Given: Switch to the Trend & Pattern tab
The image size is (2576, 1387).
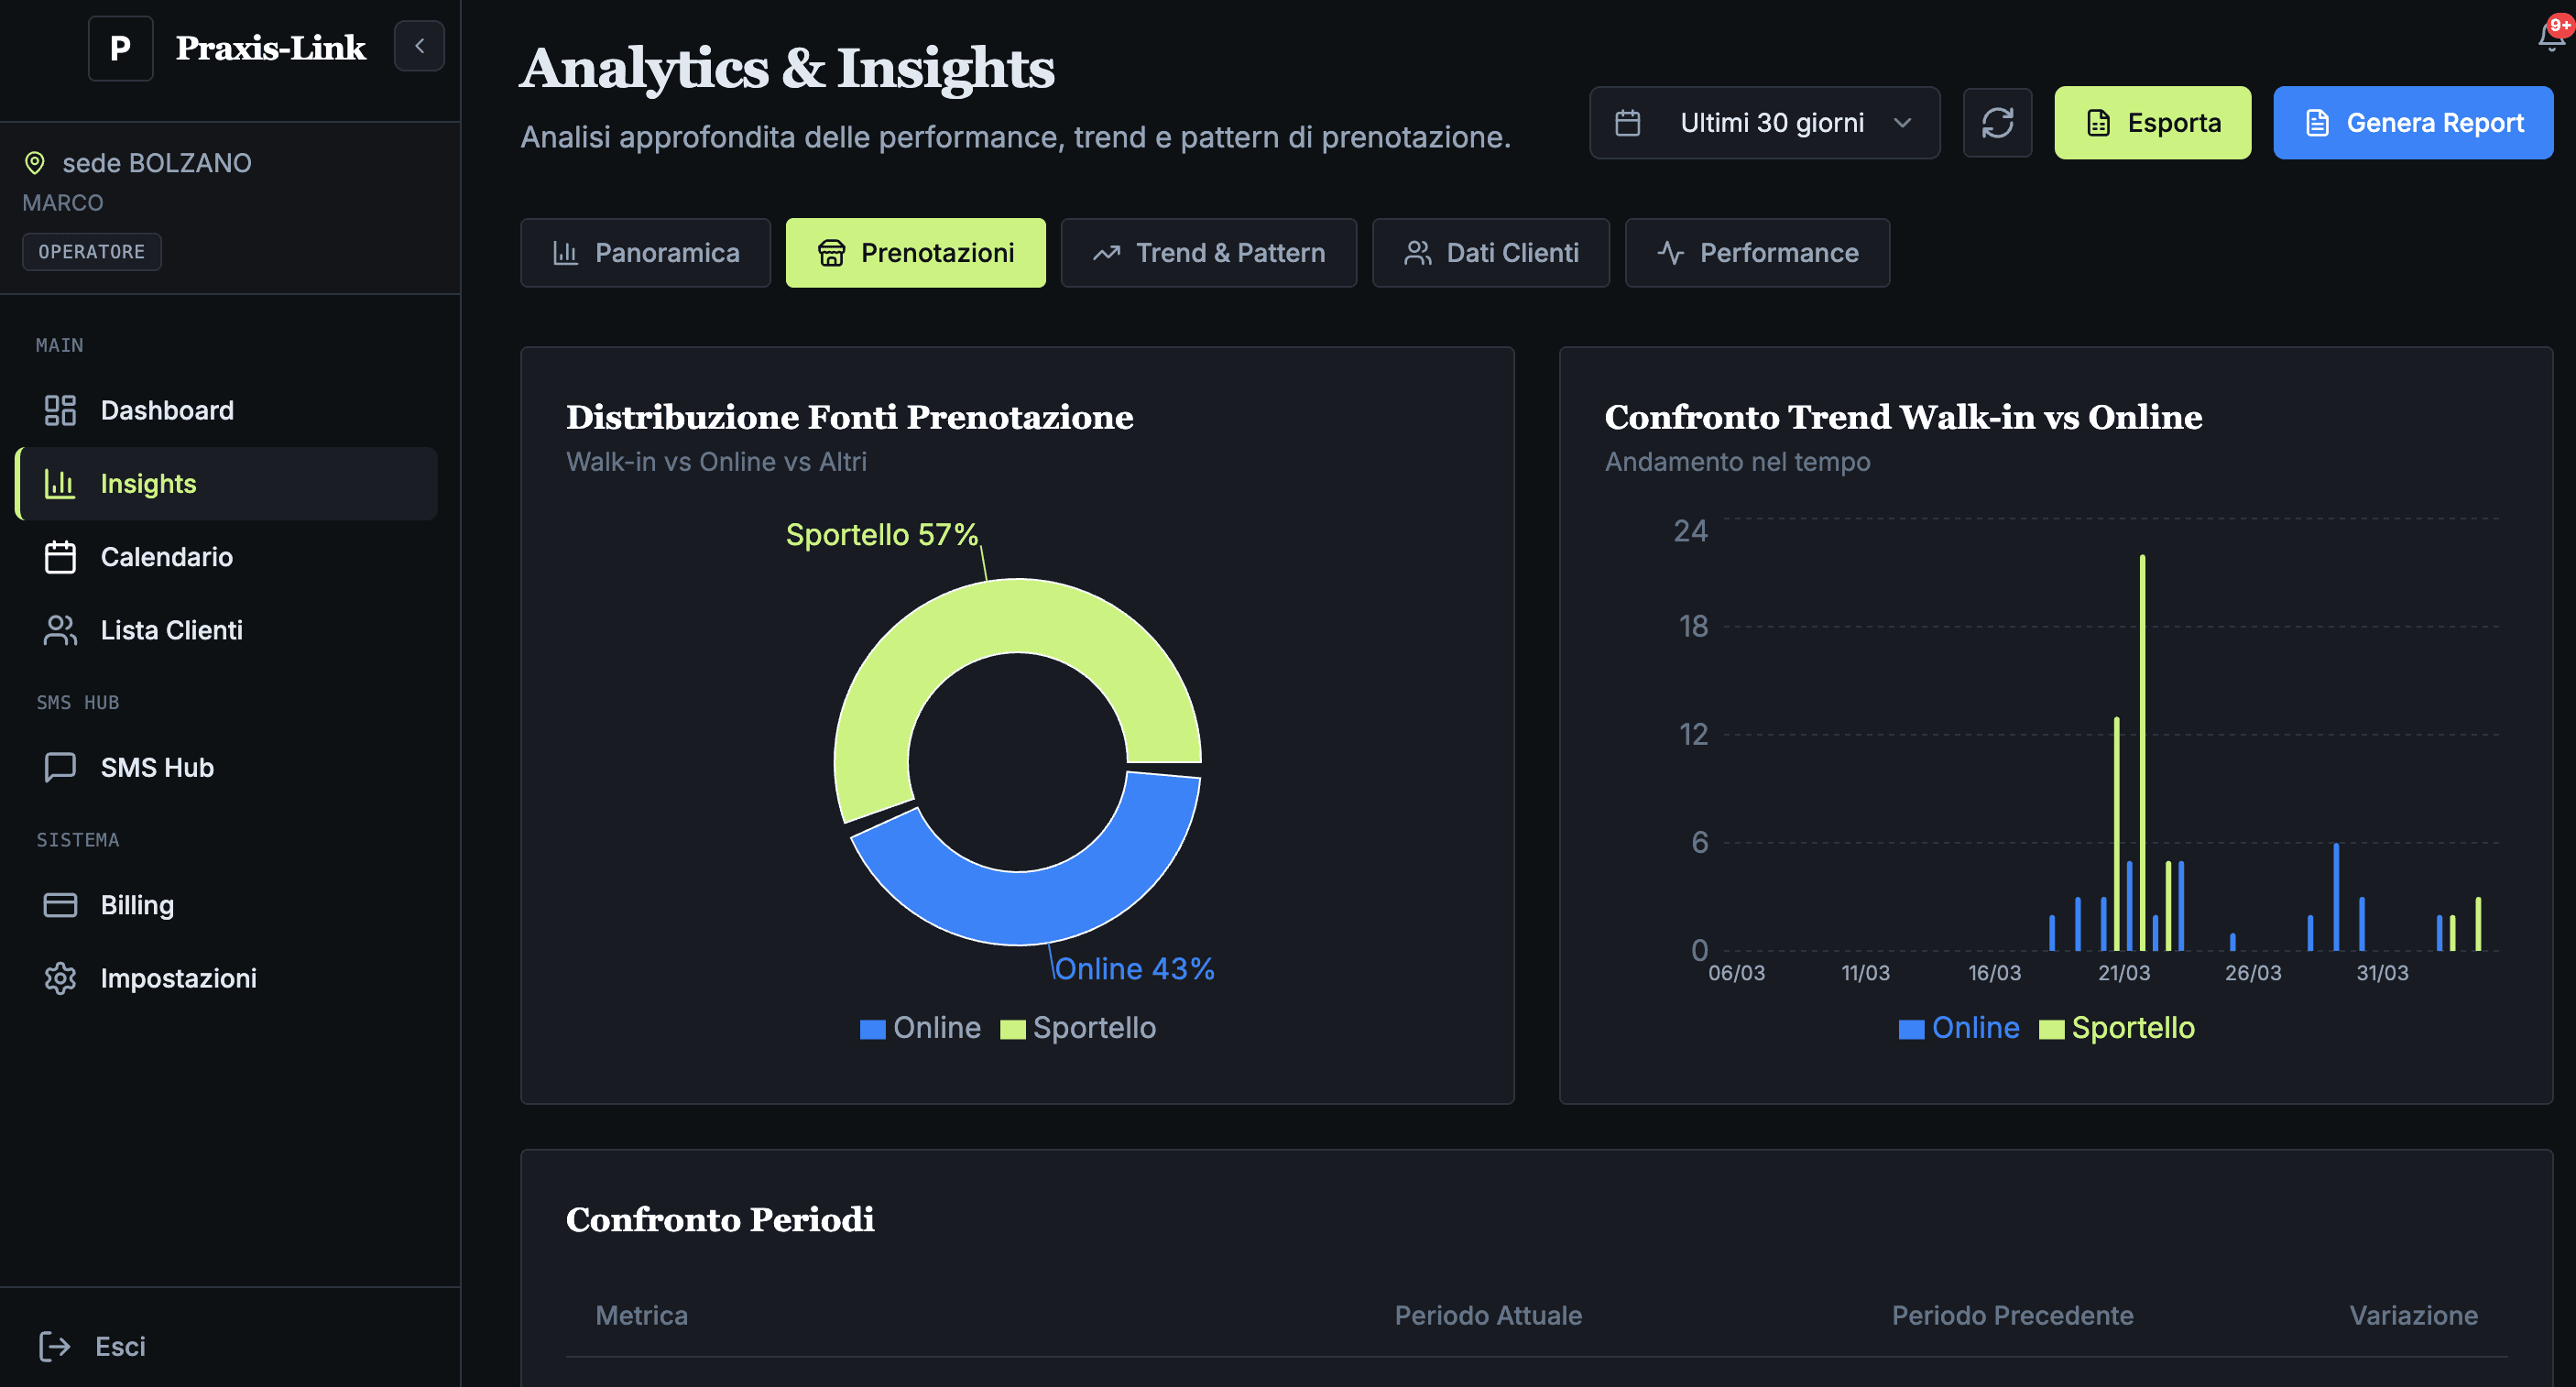Looking at the screenshot, I should point(1208,252).
